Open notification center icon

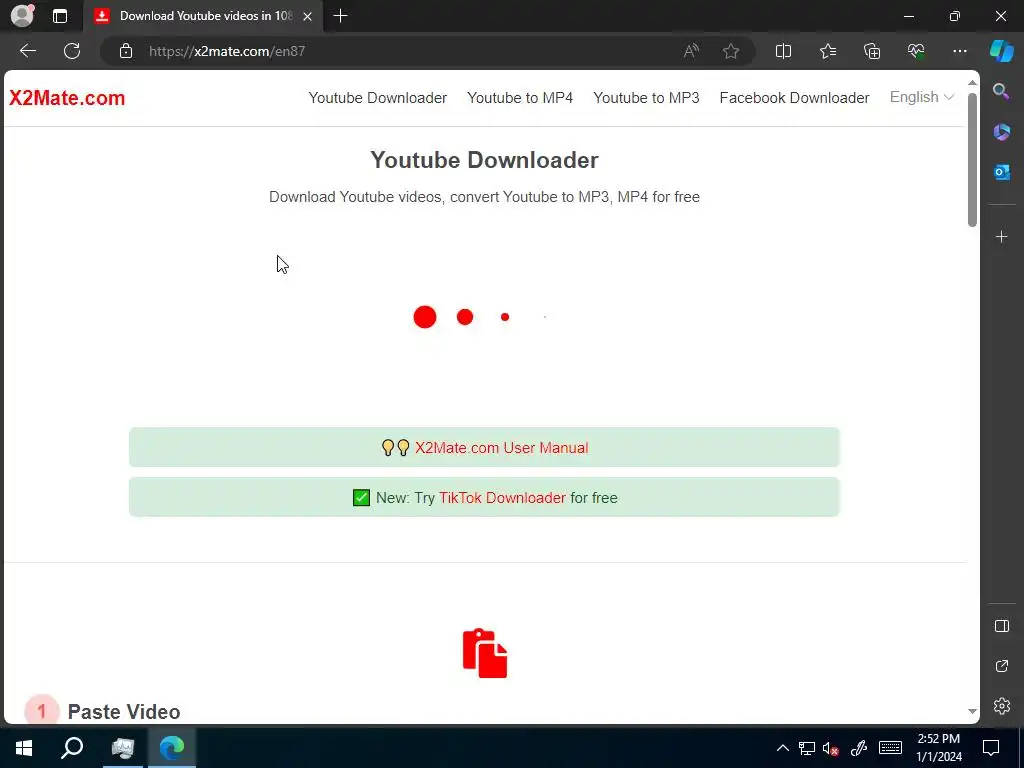(991, 748)
